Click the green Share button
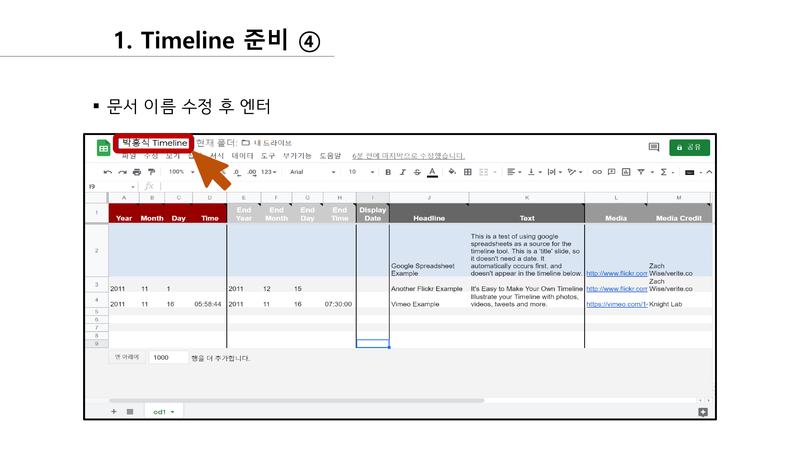 pyautogui.click(x=689, y=147)
